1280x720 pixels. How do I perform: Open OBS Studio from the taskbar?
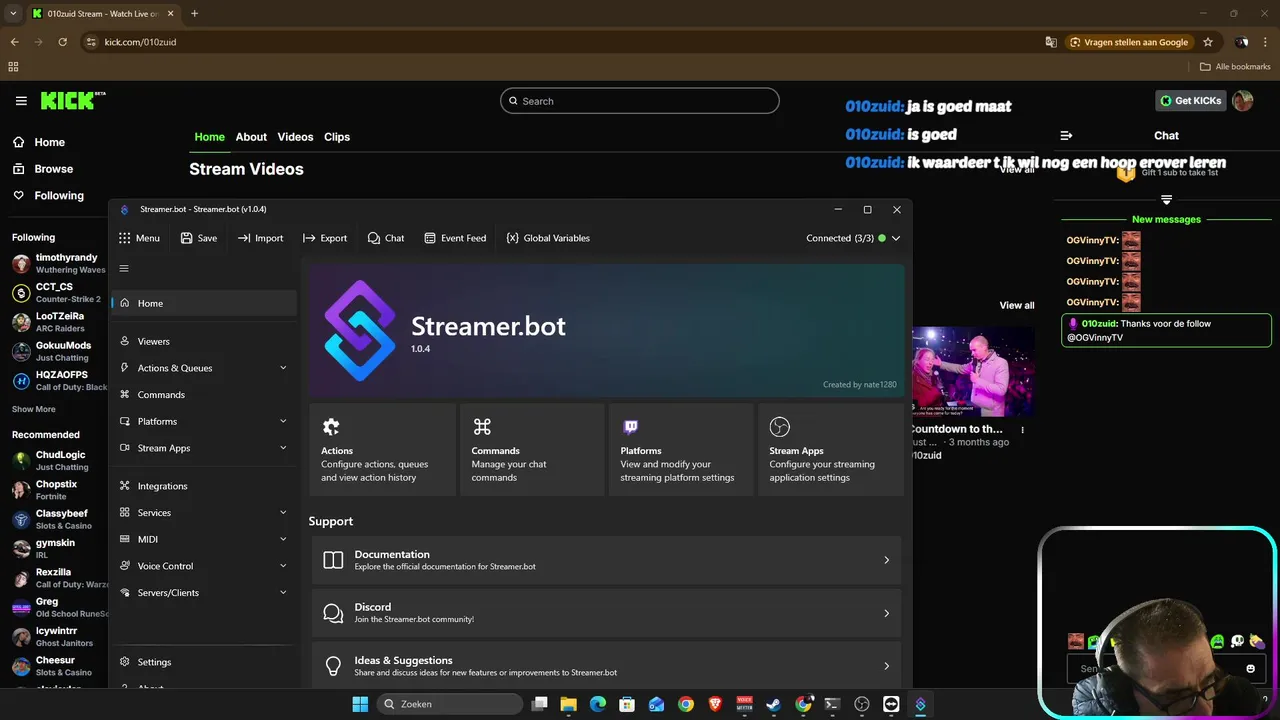(x=862, y=704)
